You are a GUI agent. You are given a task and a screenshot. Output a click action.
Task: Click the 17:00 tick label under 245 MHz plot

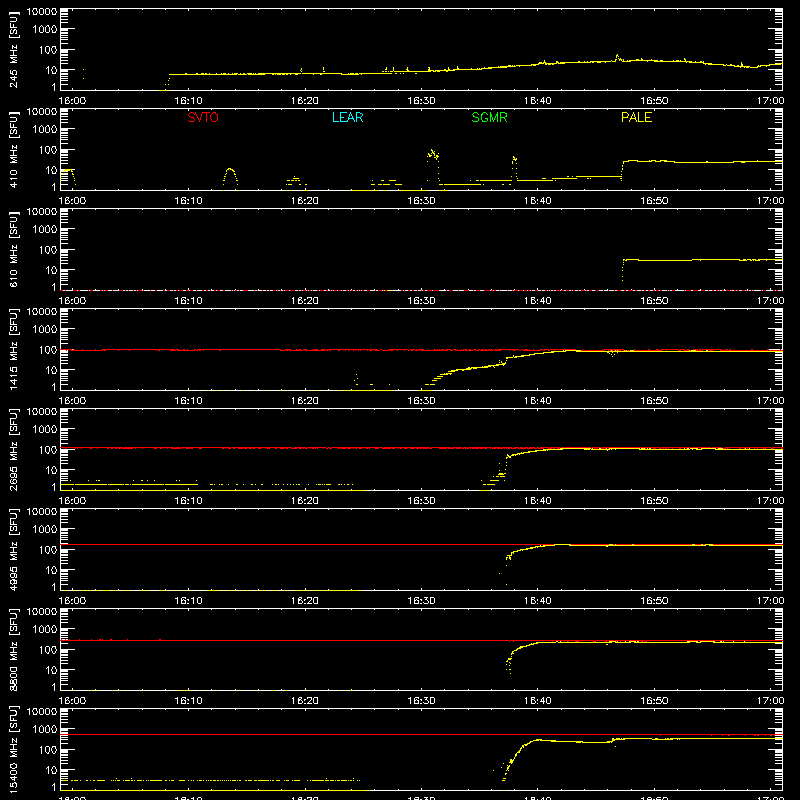point(770,101)
